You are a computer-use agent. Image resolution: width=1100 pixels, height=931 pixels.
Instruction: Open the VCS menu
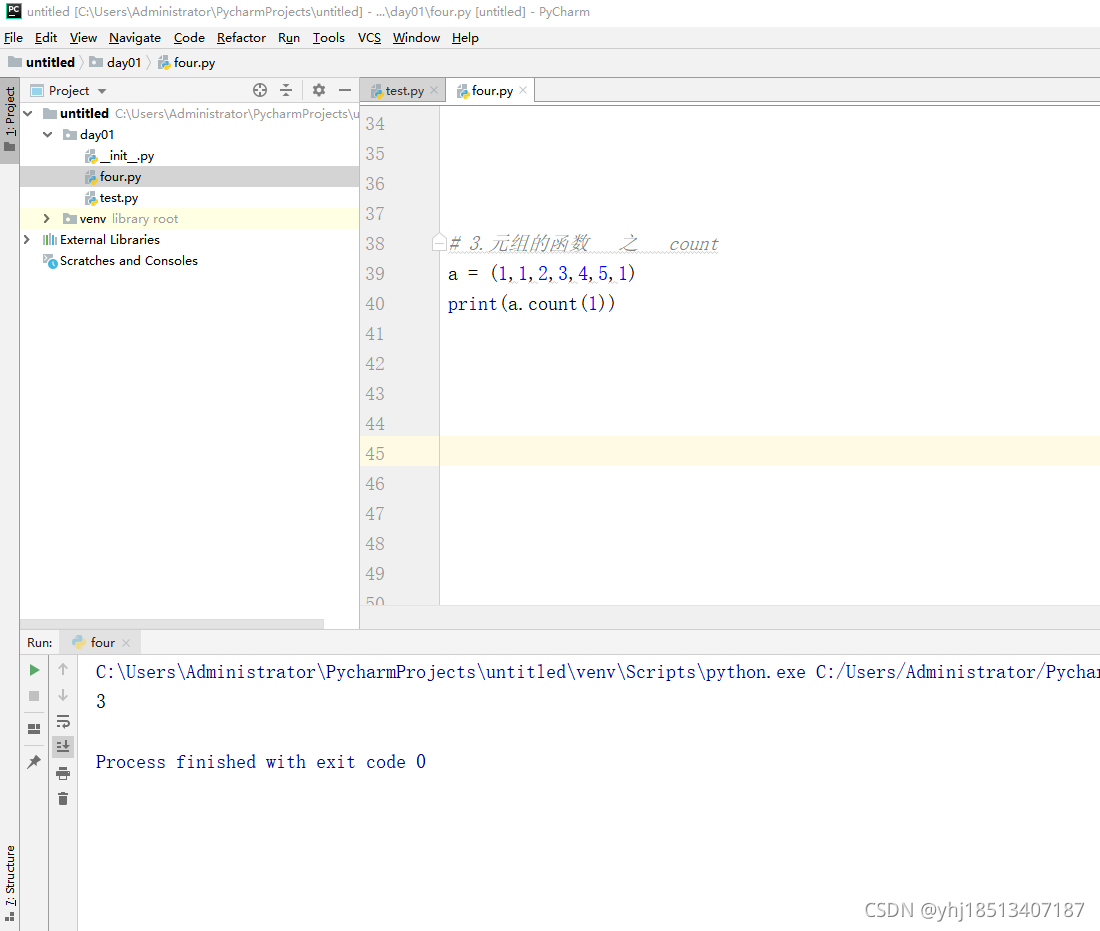(x=369, y=37)
